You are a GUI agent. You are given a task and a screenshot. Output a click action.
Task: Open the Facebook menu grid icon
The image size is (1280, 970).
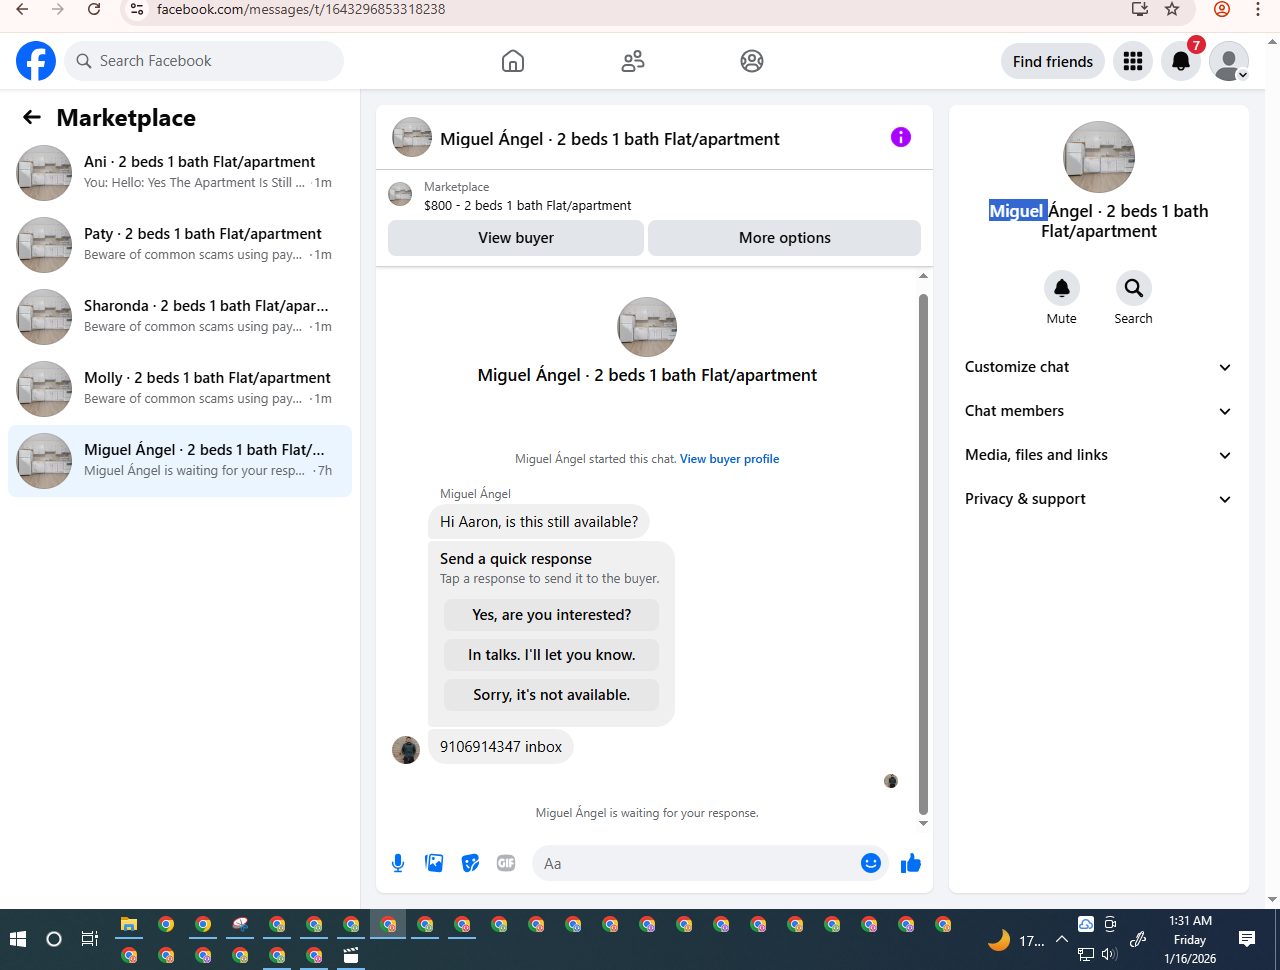1133,61
